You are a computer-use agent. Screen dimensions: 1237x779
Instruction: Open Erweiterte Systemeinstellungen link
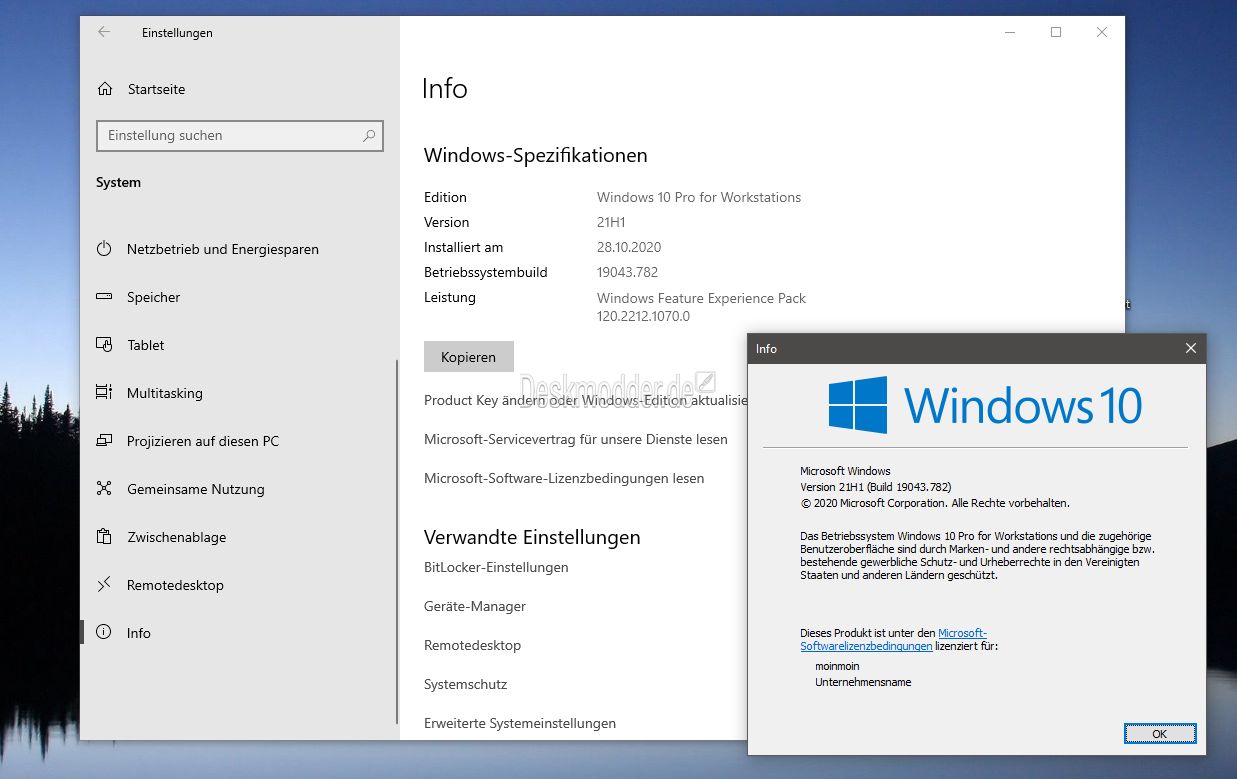pos(520,723)
